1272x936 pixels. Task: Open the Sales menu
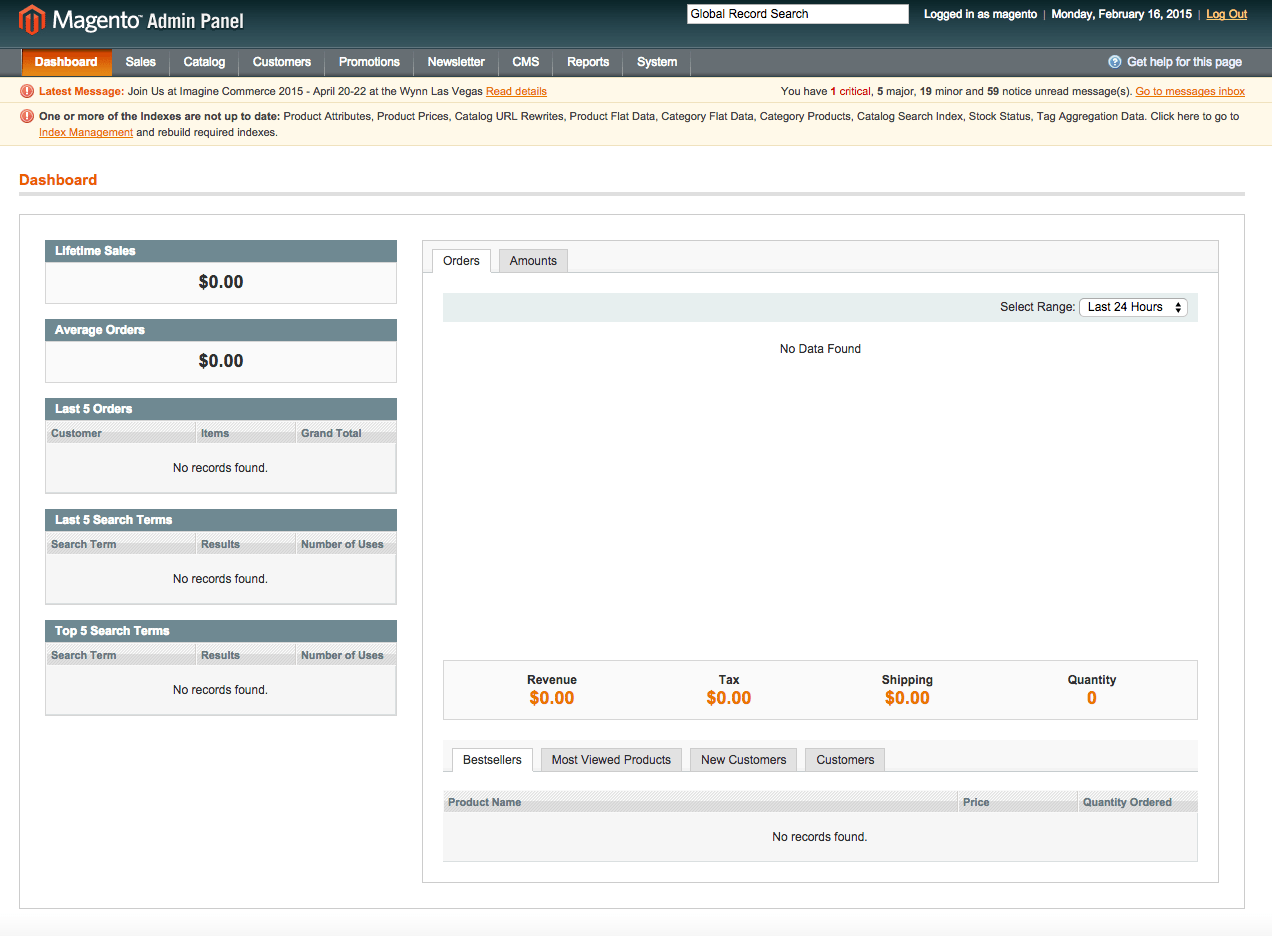(141, 62)
